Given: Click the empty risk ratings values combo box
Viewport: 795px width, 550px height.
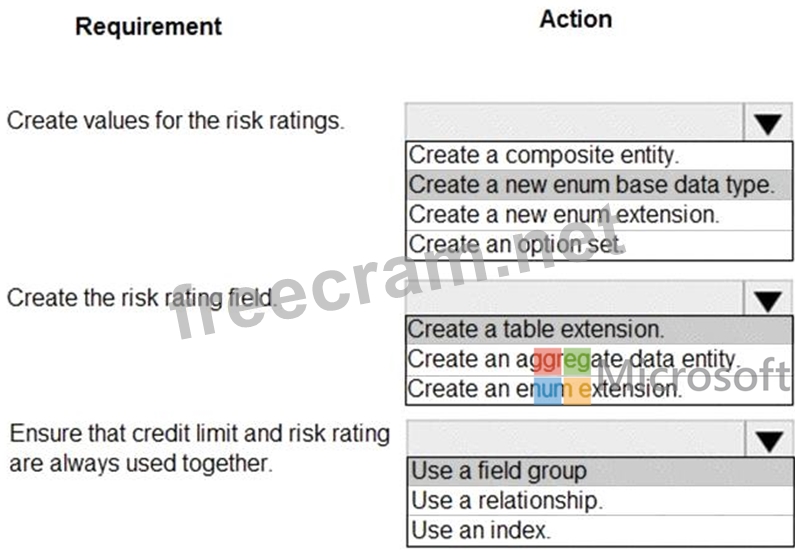Looking at the screenshot, I should pyautogui.click(x=575, y=122).
